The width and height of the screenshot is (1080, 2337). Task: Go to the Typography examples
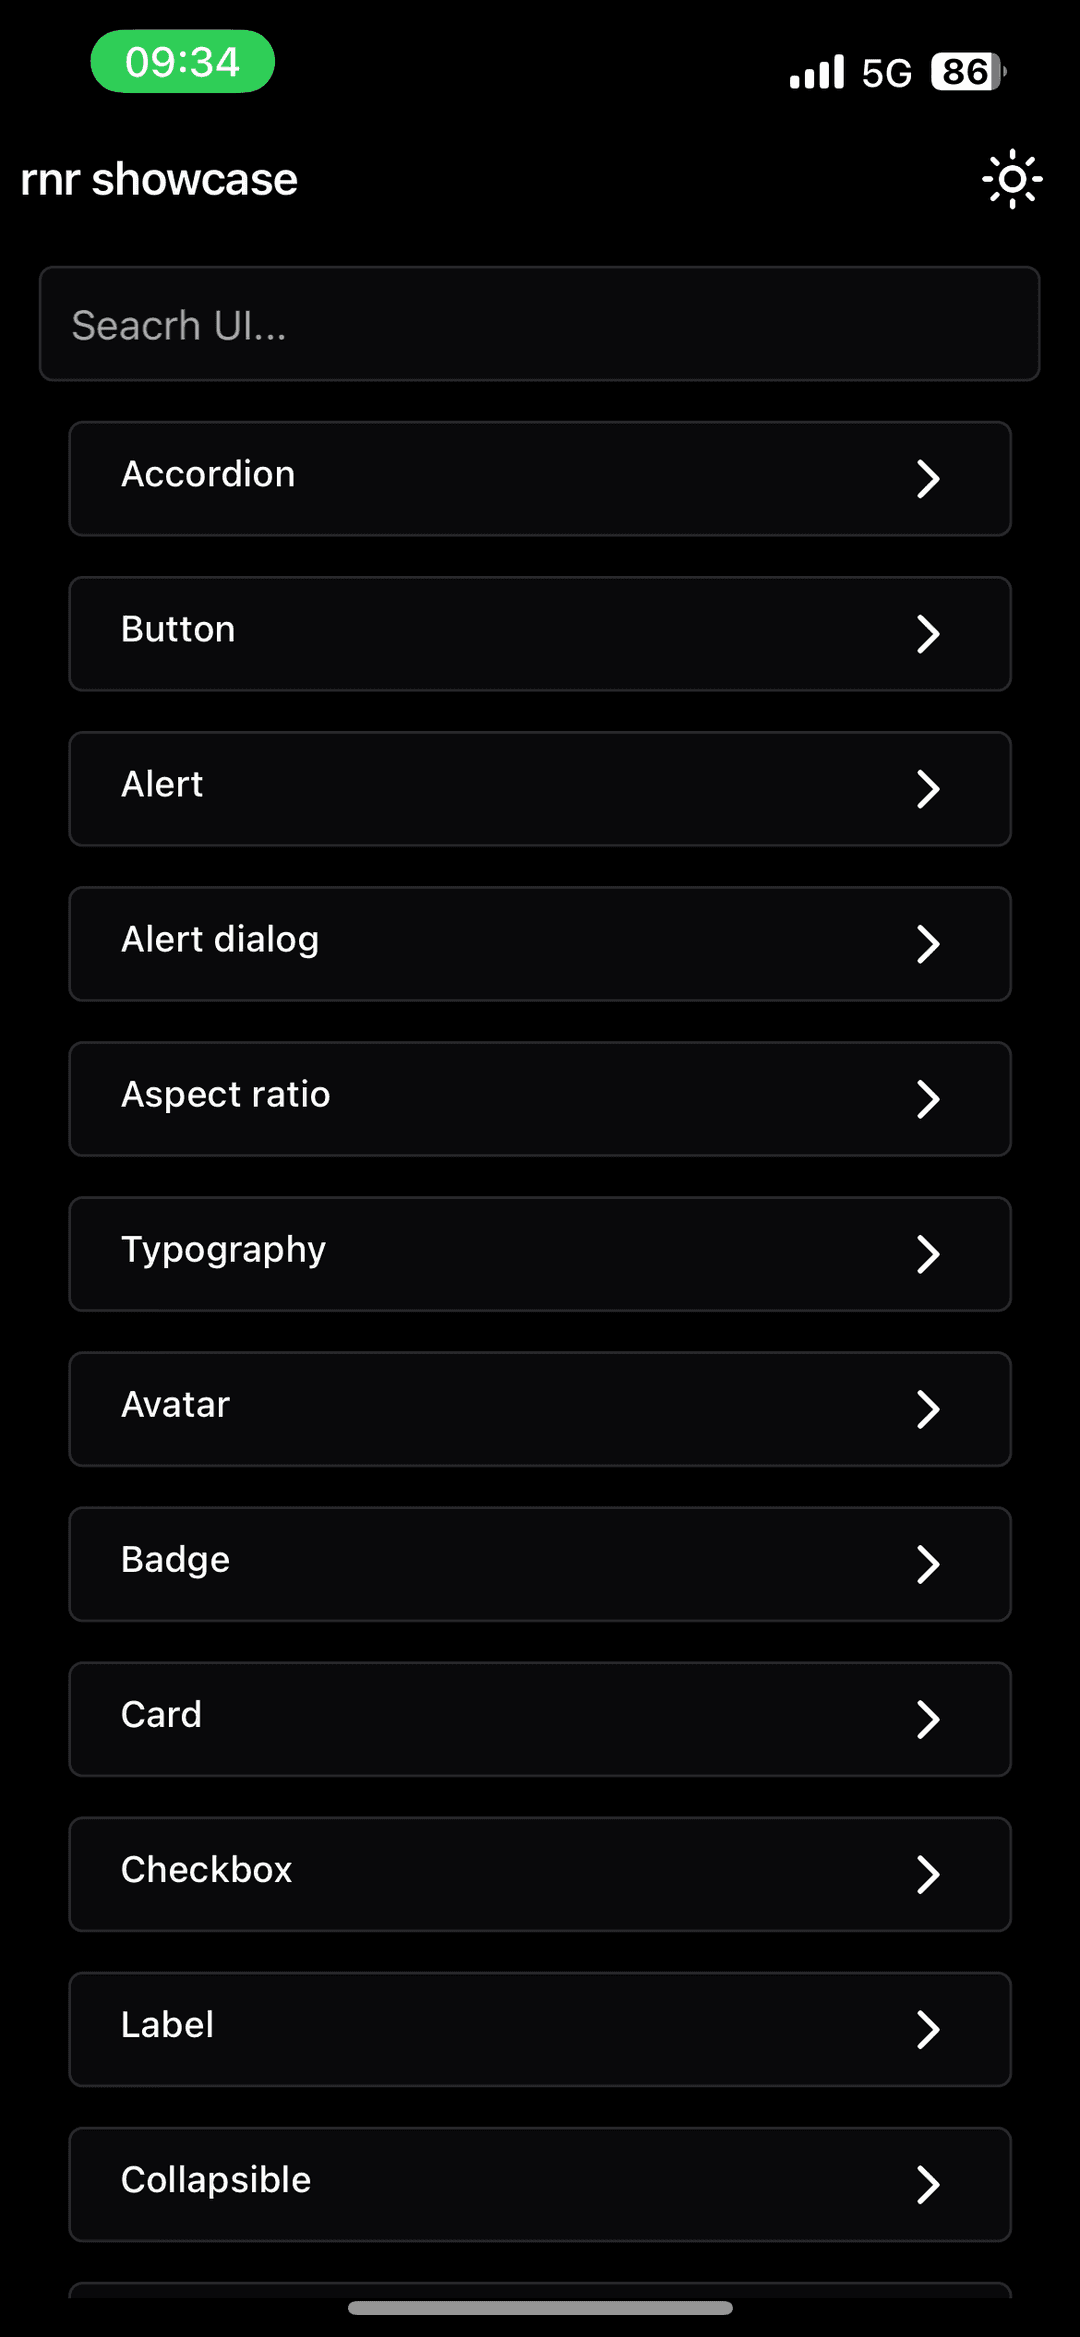point(540,1254)
